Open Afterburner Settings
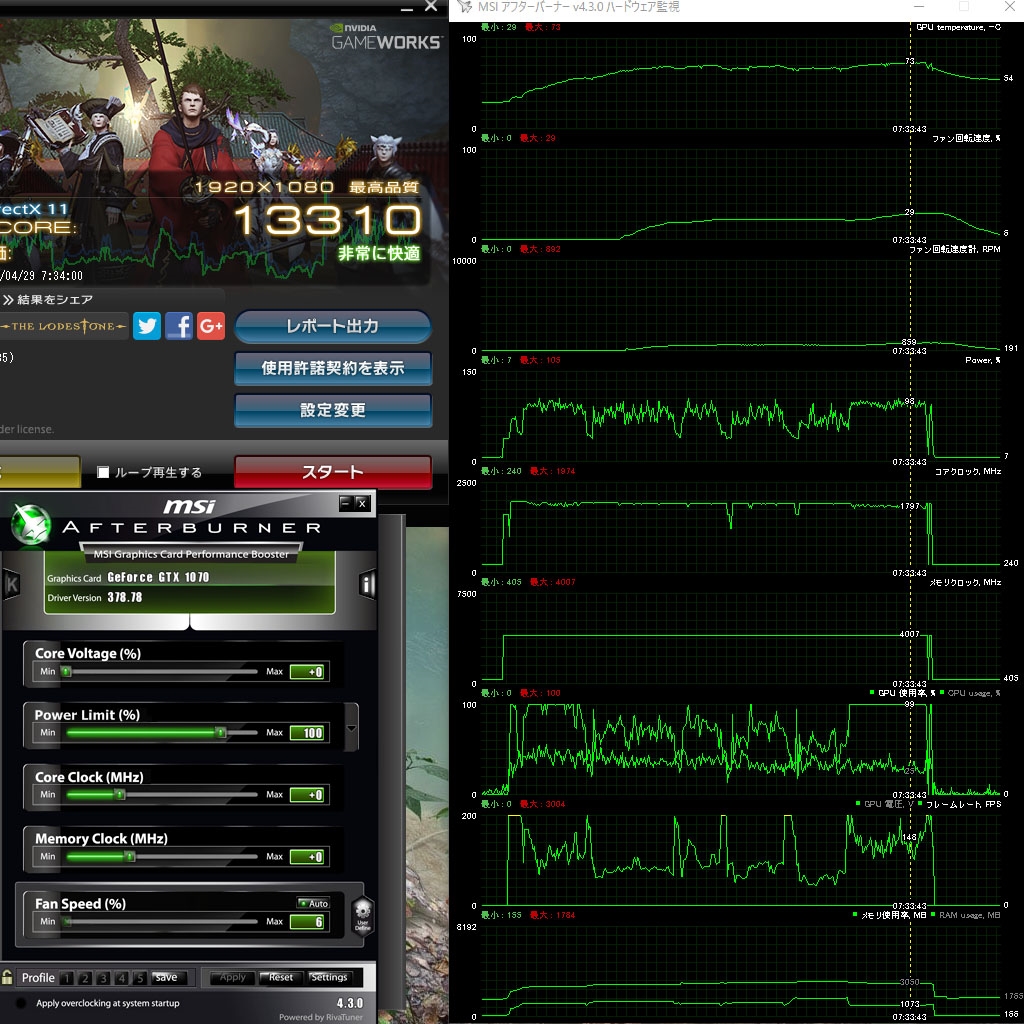 [x=329, y=978]
